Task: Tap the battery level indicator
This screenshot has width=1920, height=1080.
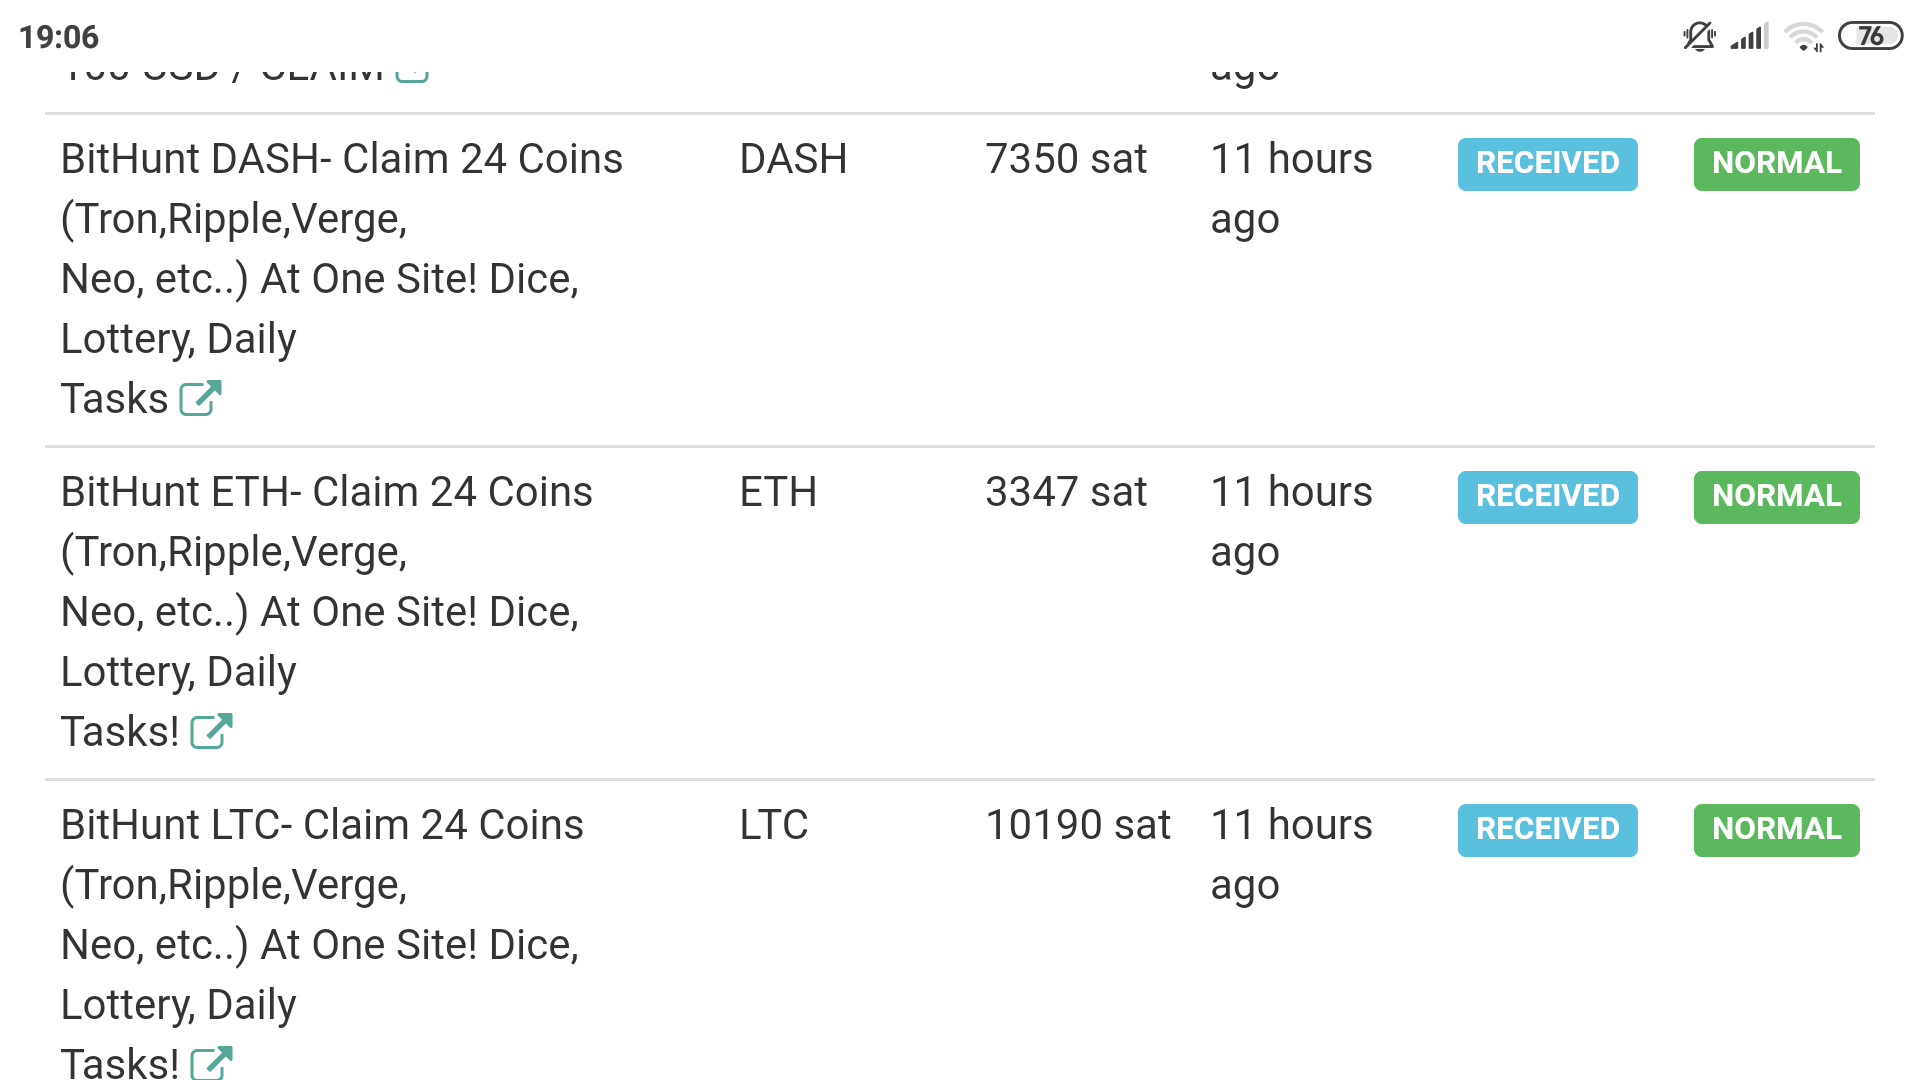Action: (1870, 37)
